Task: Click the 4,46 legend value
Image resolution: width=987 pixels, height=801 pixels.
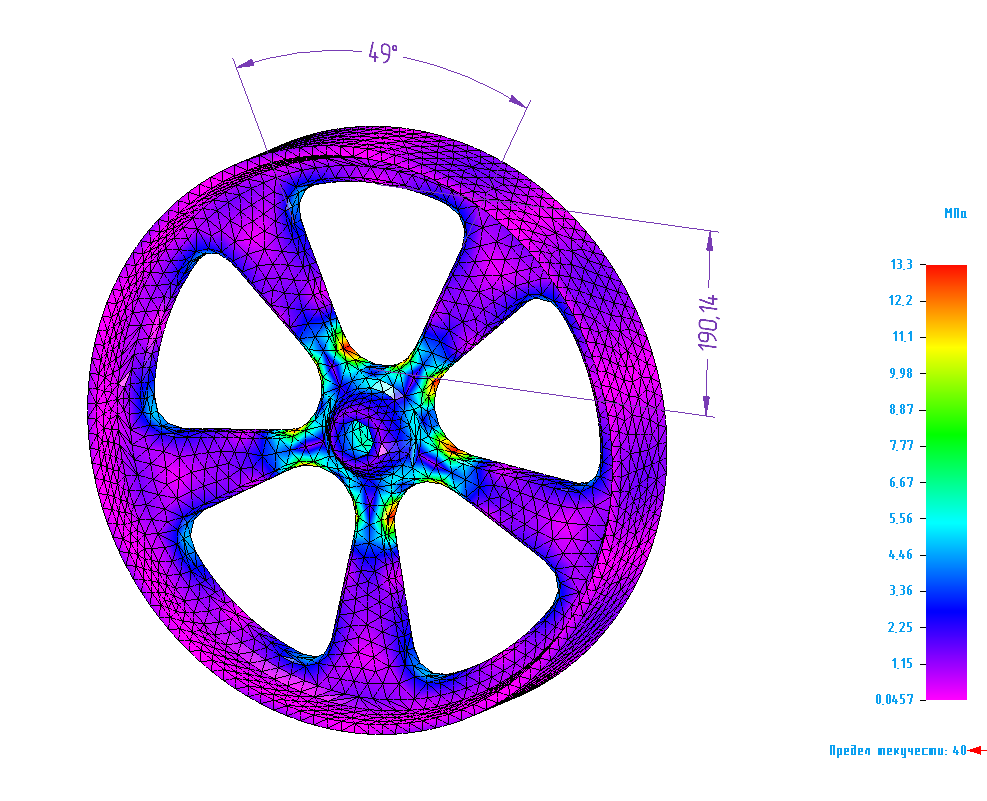Action: [x=901, y=554]
